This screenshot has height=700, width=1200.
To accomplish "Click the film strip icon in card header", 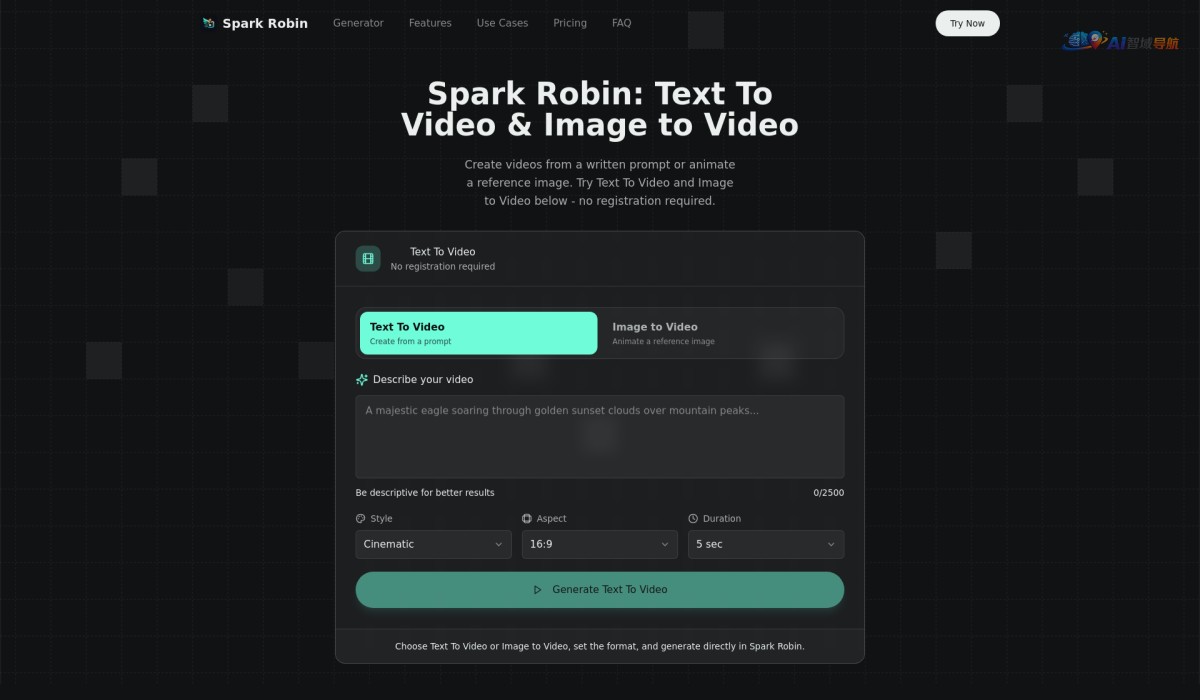I will [368, 259].
